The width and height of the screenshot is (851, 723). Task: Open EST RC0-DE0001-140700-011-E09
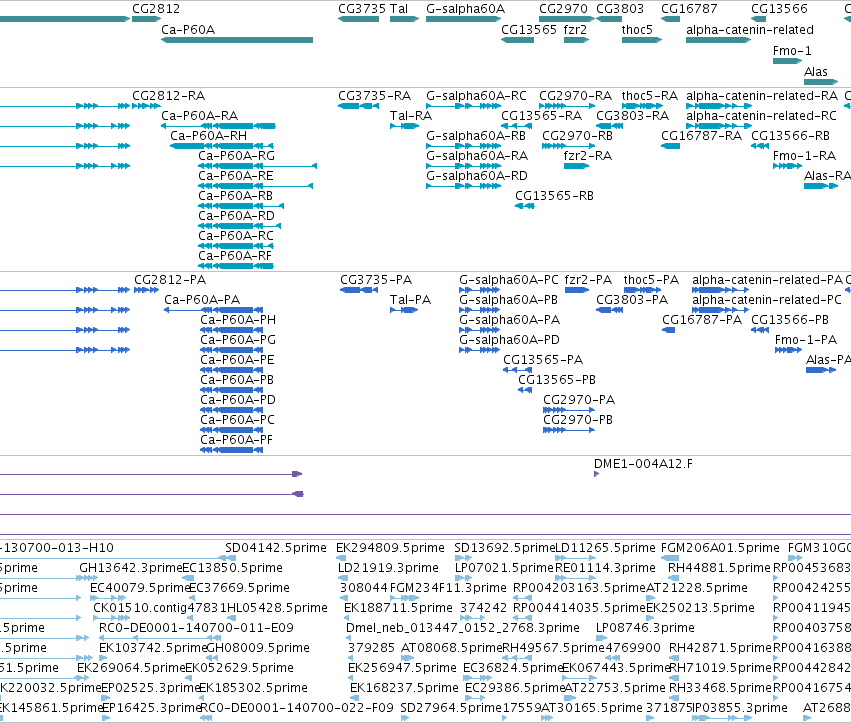point(196,628)
